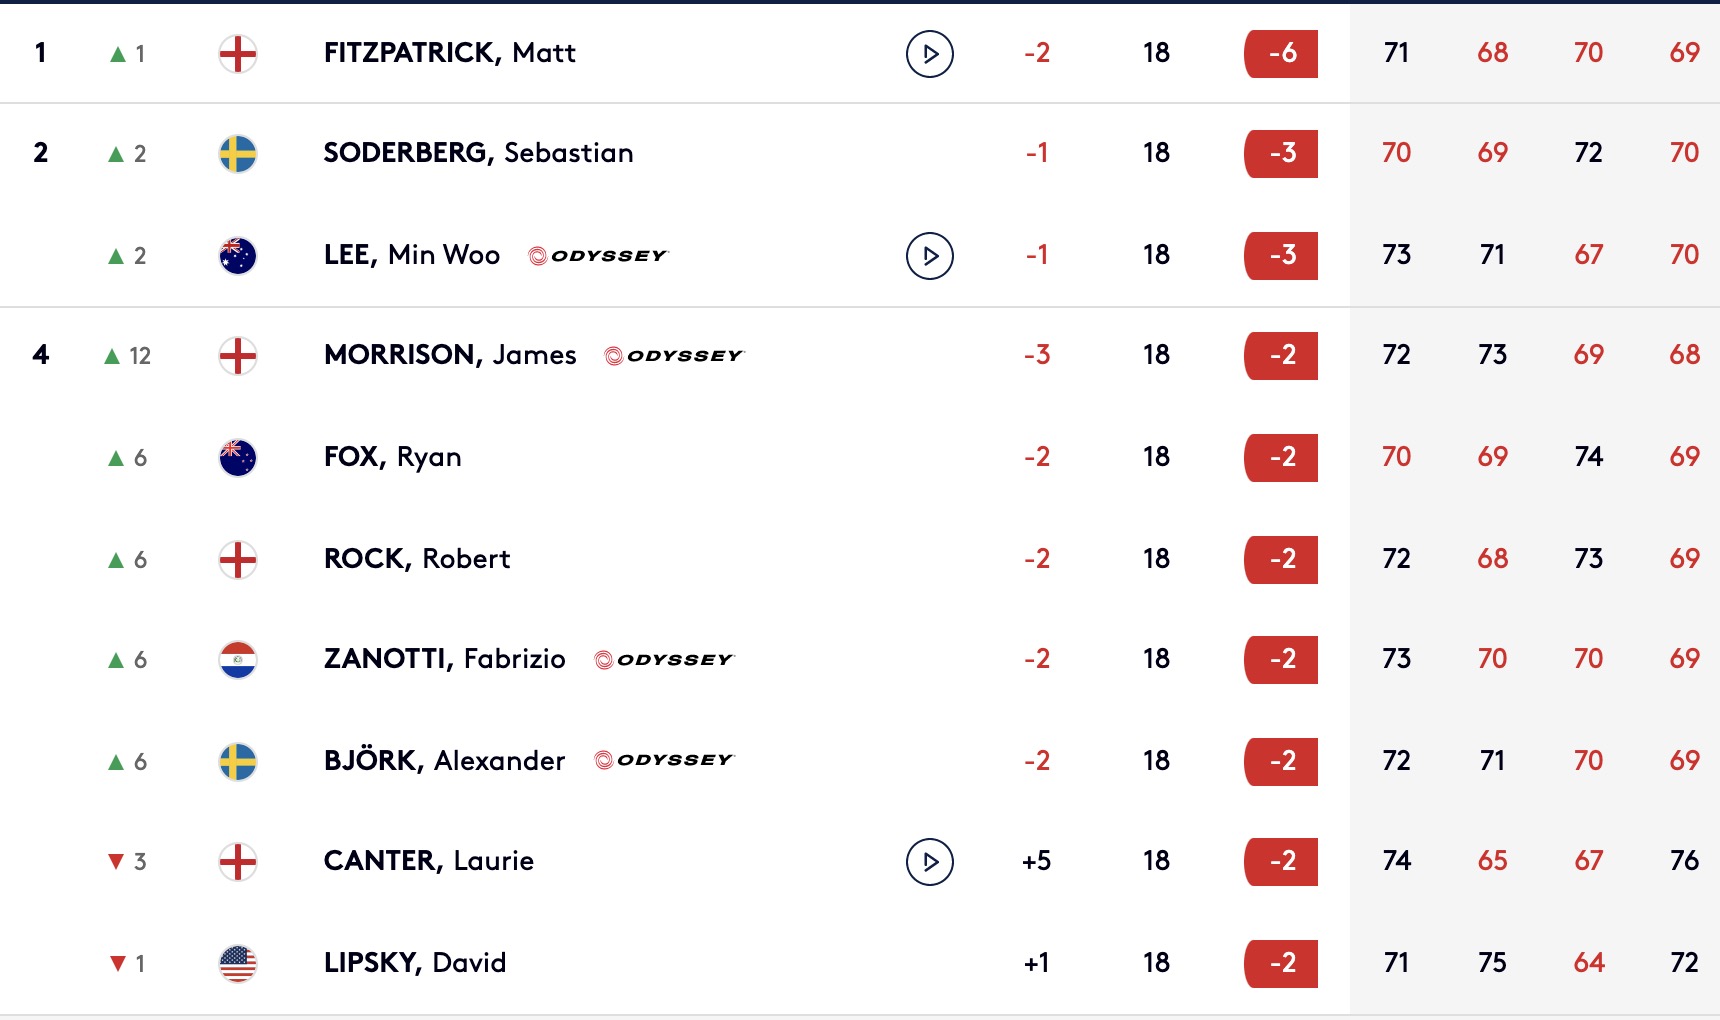
Task: Click the Odyssey logo next to Min Woo Lee
Action: (x=597, y=256)
